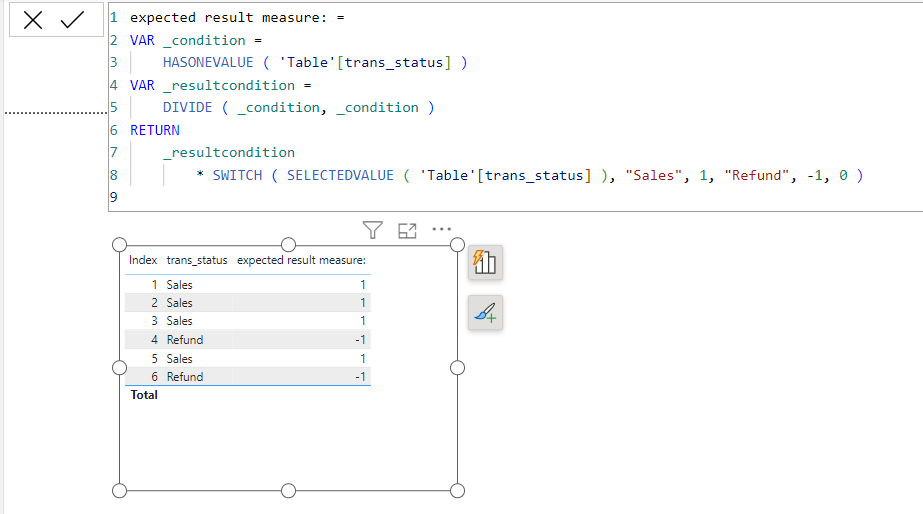The height and width of the screenshot is (514, 923).
Task: Open More options ellipsis on visual
Action: coord(441,229)
